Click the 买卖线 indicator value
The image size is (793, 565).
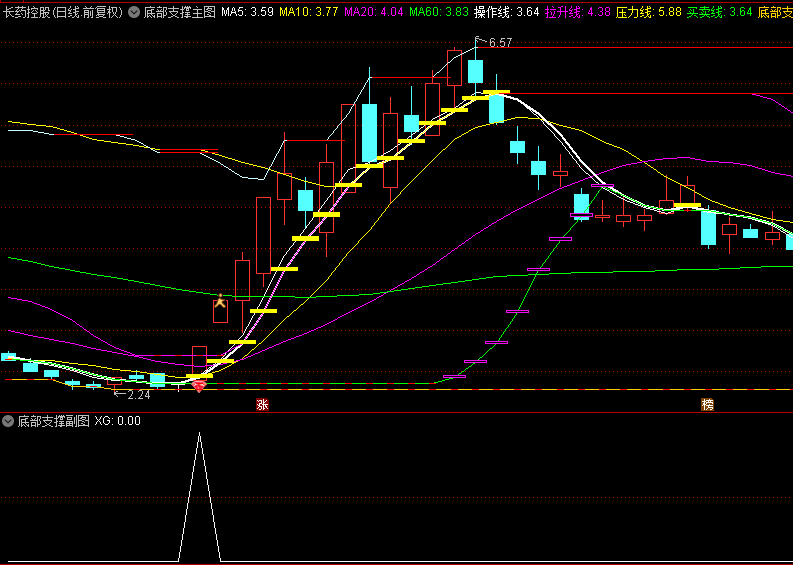click(x=719, y=13)
